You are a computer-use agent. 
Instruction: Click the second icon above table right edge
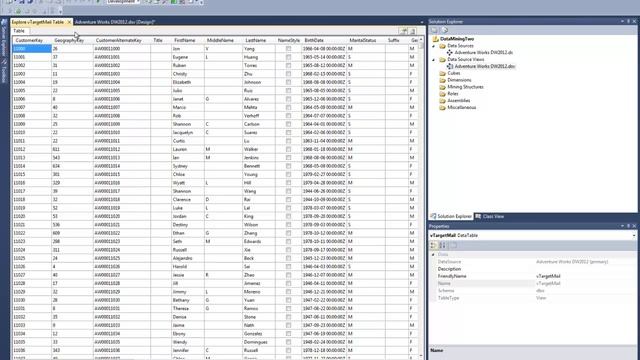point(412,31)
